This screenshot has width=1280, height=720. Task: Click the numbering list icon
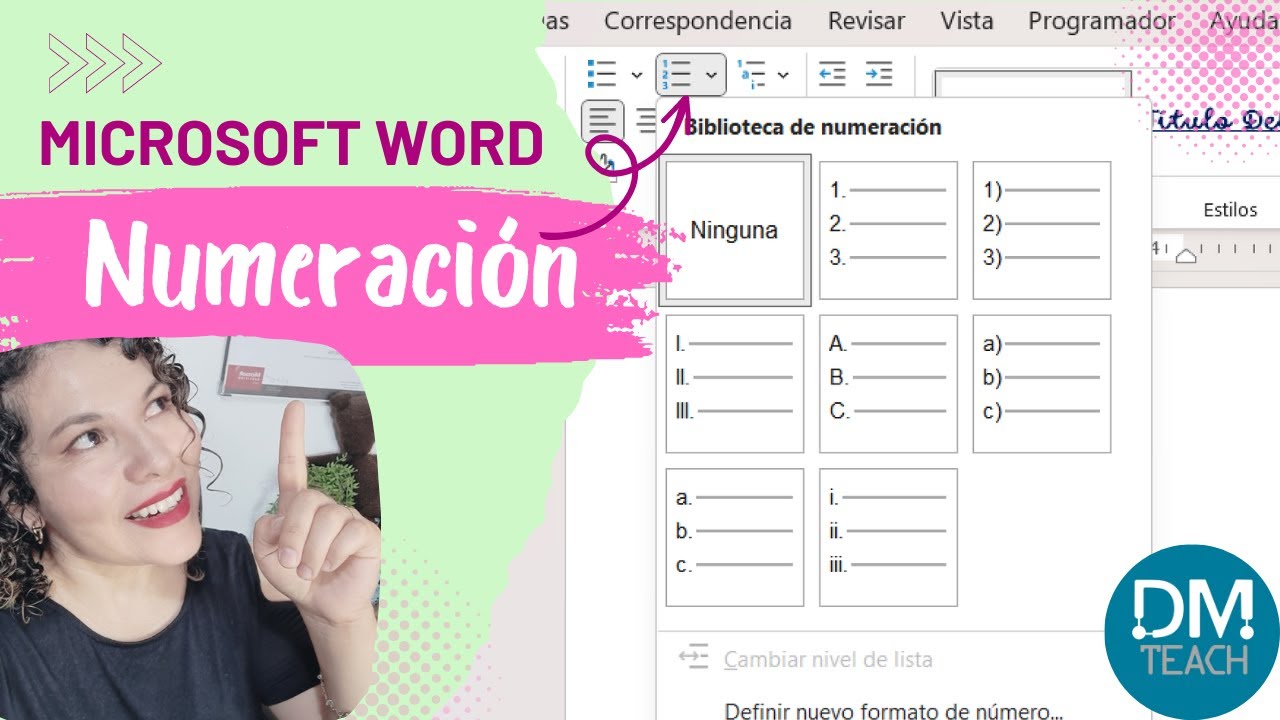(679, 75)
